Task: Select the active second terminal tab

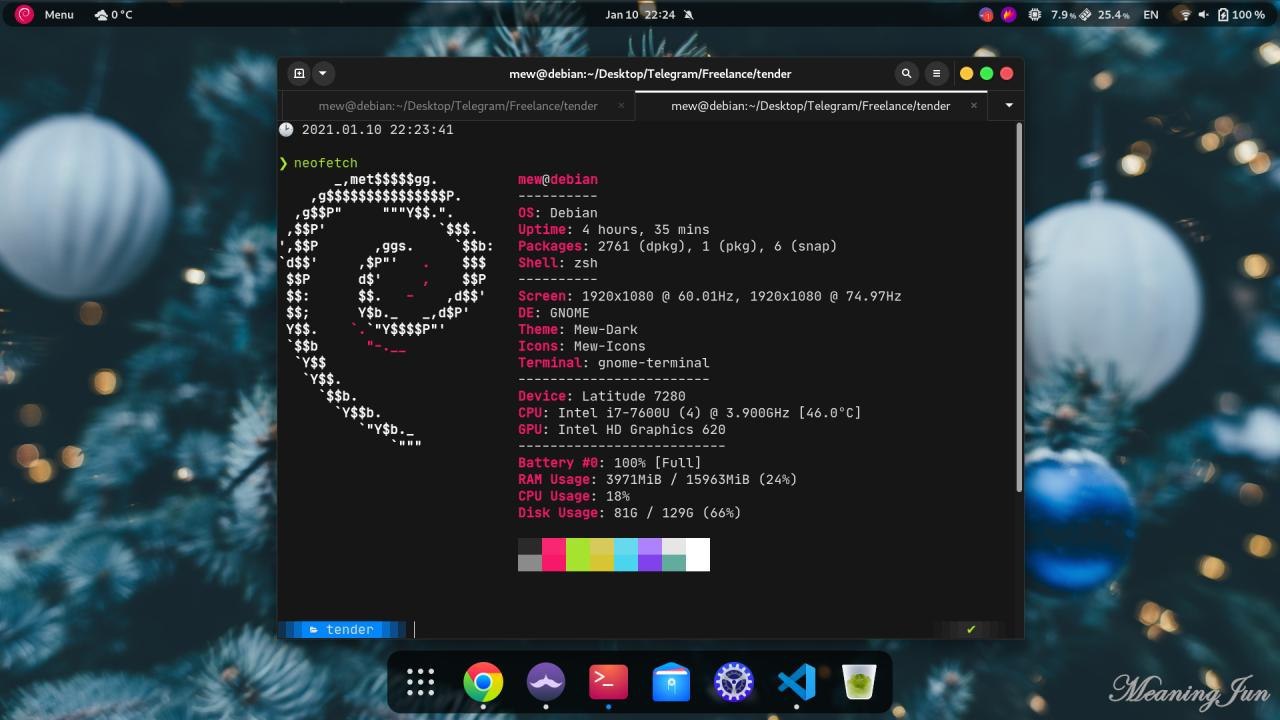Action: pyautogui.click(x=810, y=105)
